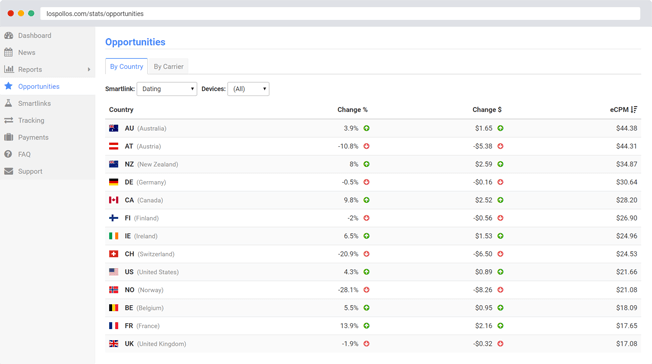Screen dimensions: 652x364
Task: Sort by the eCPM column header
Action: pyautogui.click(x=619, y=109)
